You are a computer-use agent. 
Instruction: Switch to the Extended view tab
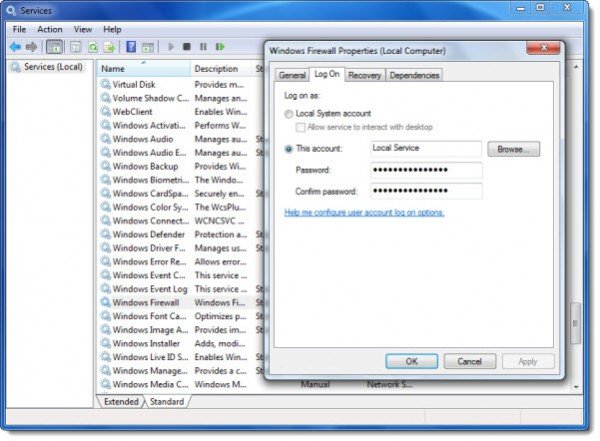click(x=121, y=402)
